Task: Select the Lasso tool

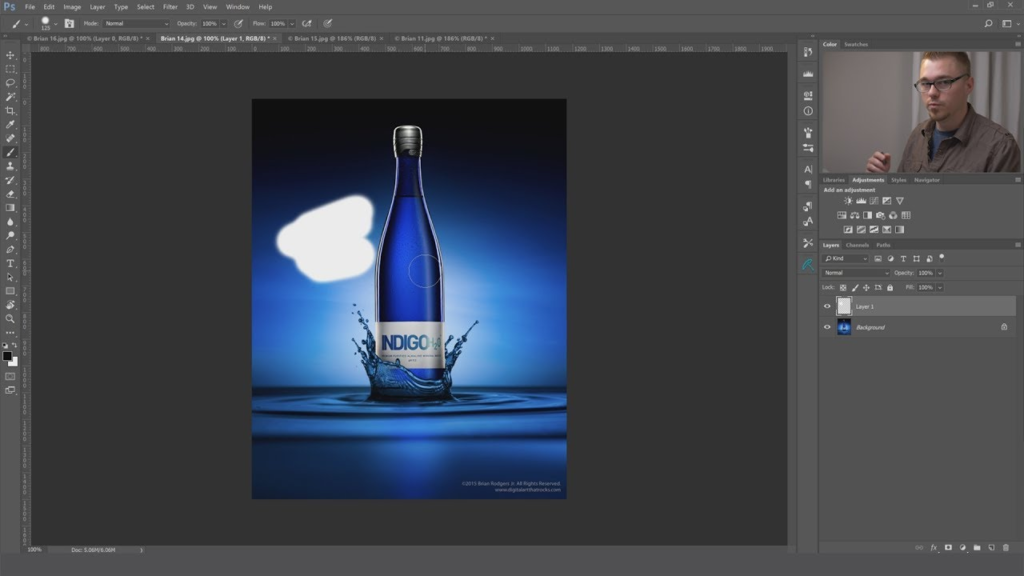Action: point(10,83)
